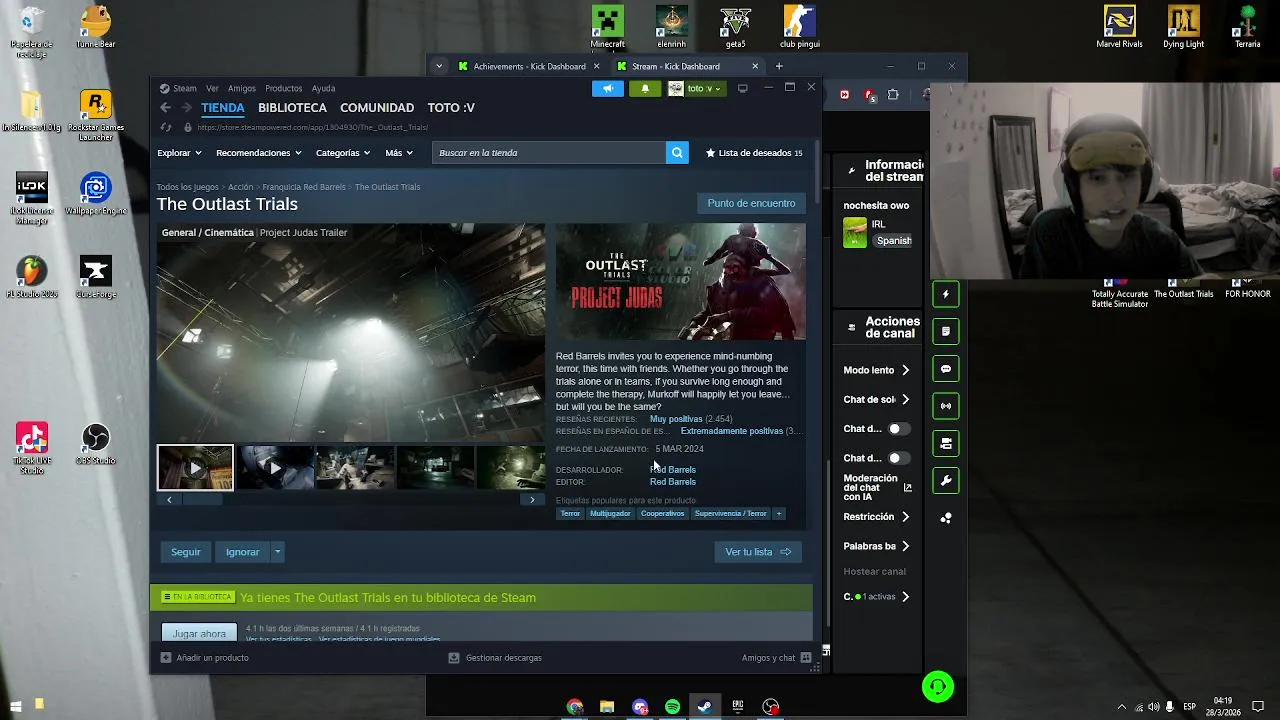This screenshot has height=720, width=1280.
Task: Click Steam store page vertical scrollbar
Action: [818, 170]
